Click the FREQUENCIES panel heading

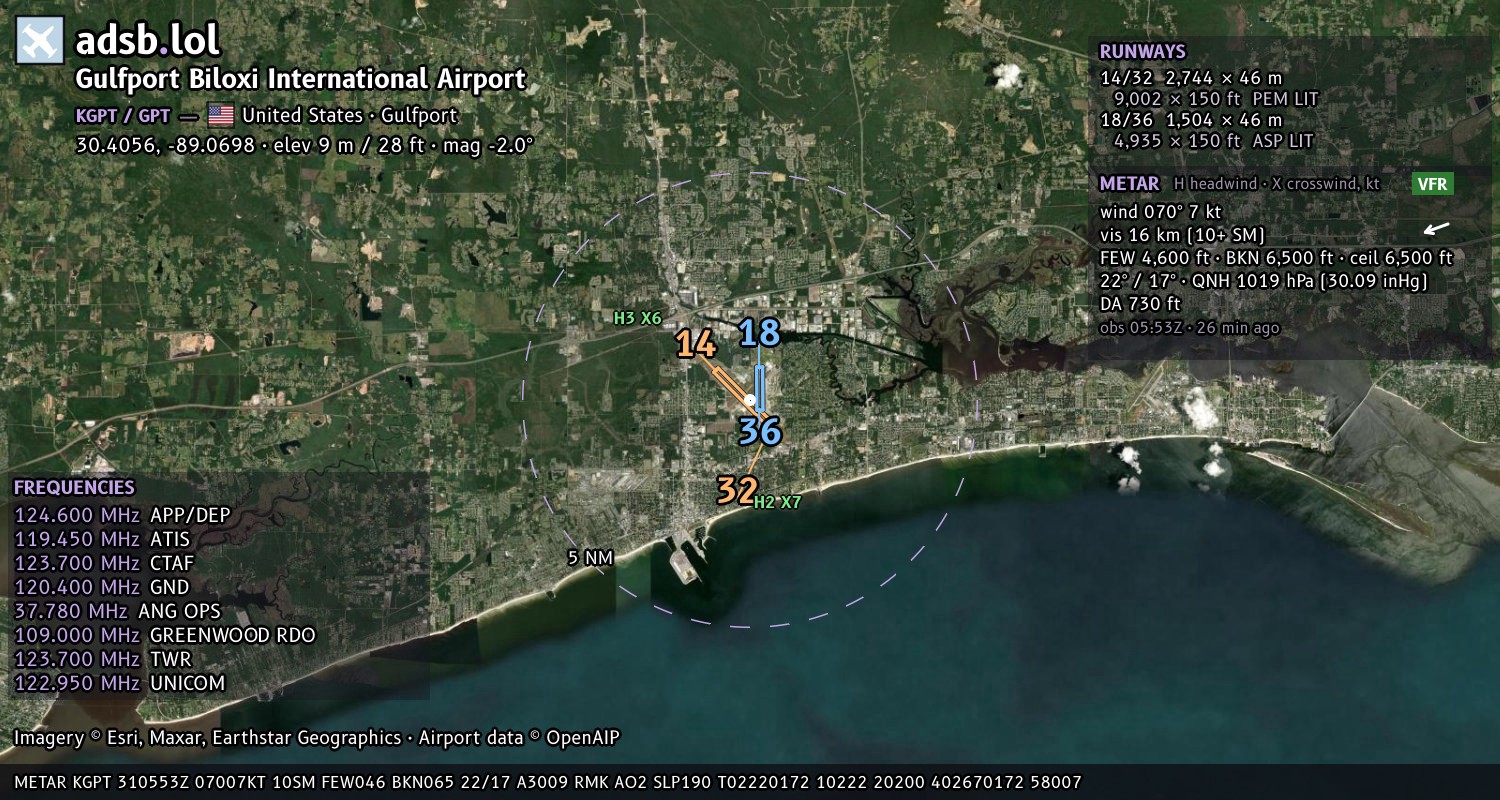click(74, 488)
